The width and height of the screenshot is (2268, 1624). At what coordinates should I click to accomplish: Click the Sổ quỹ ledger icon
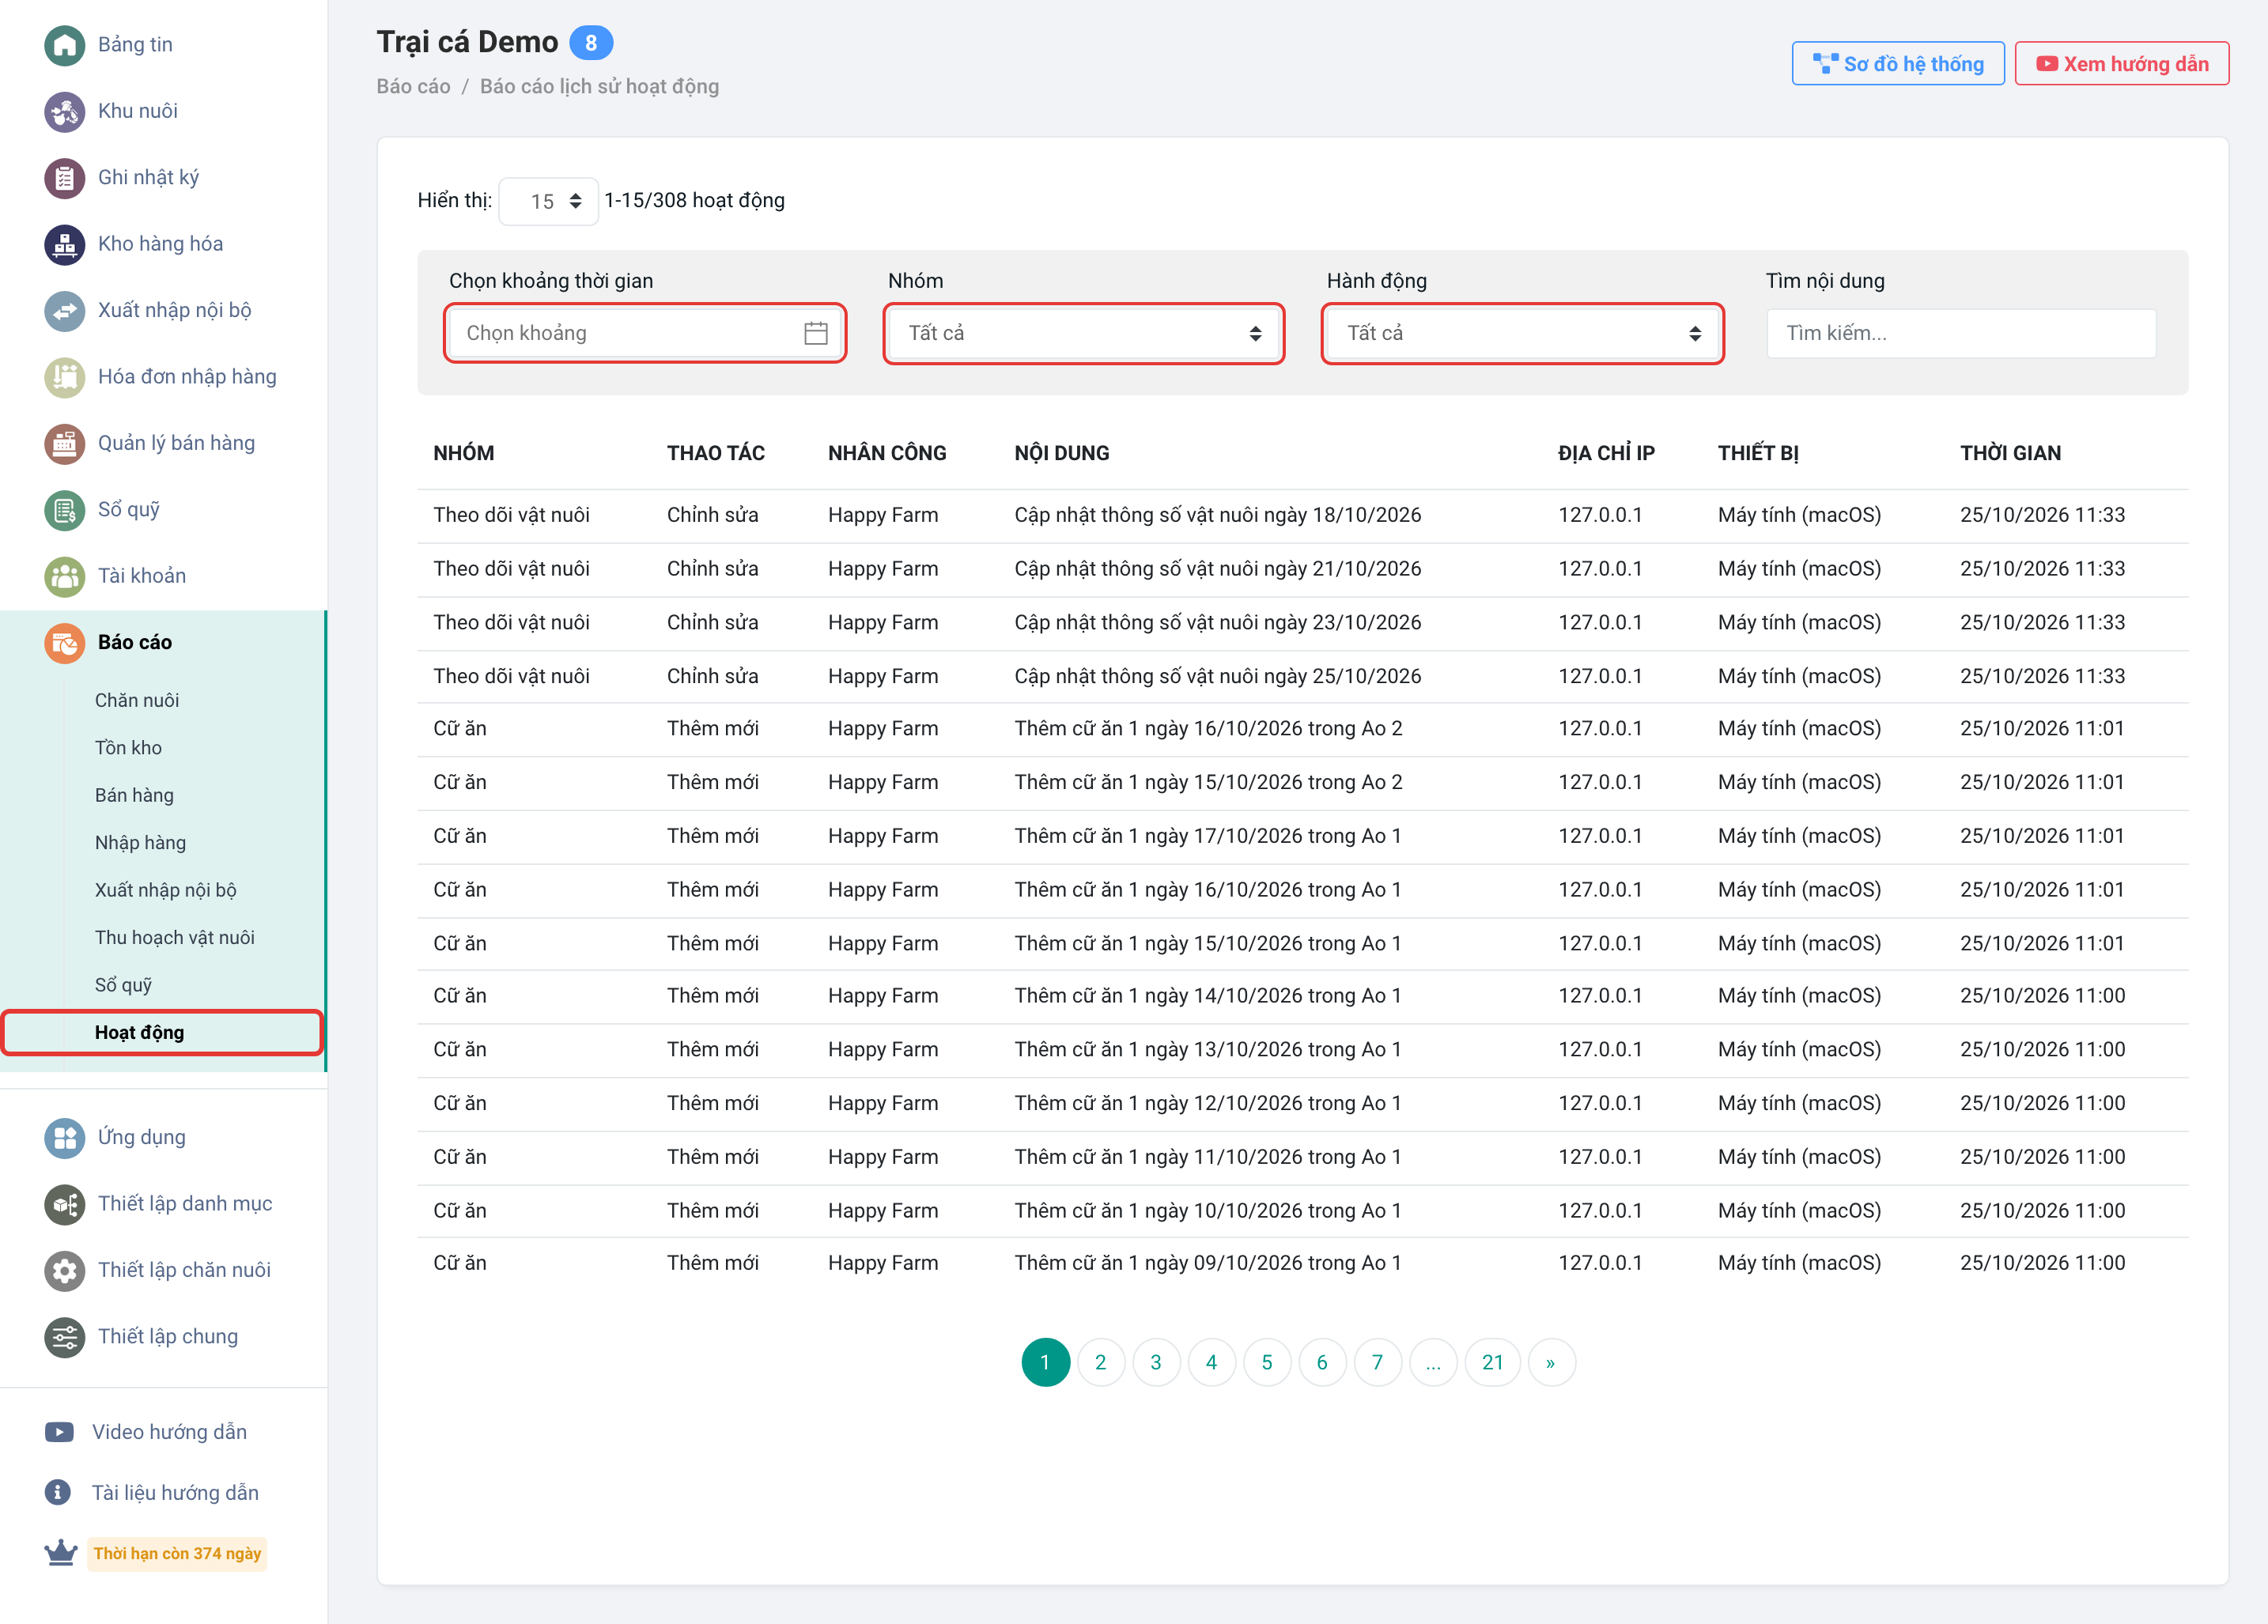(x=64, y=510)
